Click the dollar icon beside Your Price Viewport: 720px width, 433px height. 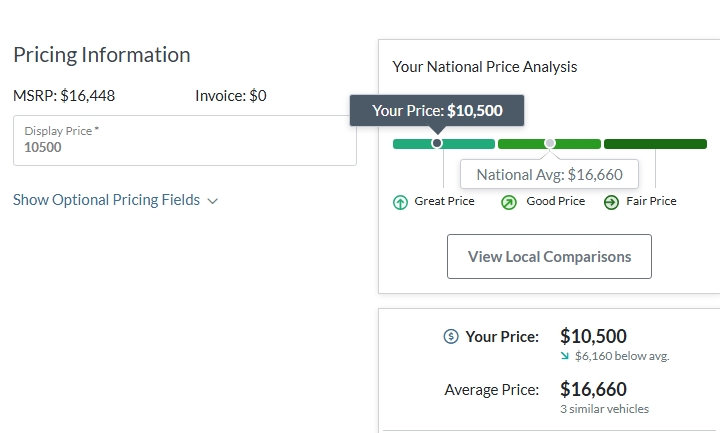(451, 337)
